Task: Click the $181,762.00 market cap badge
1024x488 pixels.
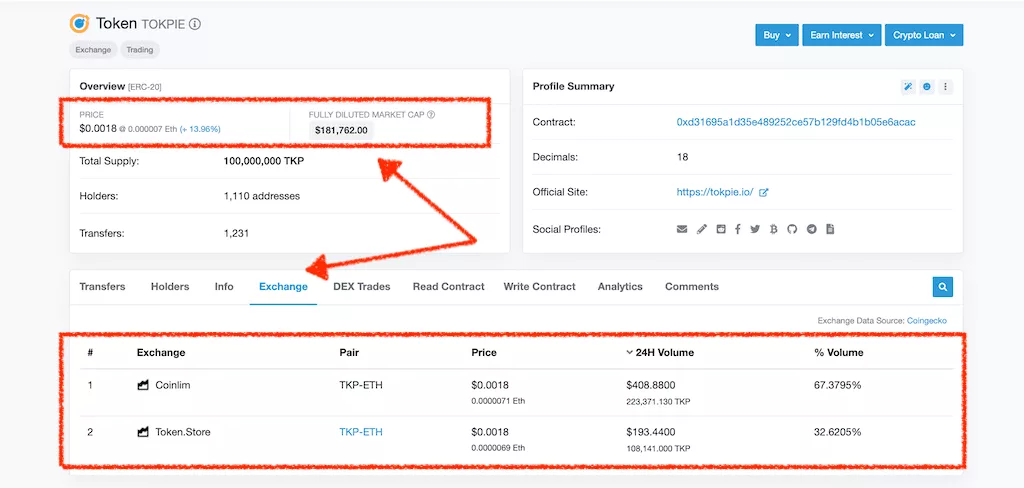Action: tap(341, 130)
